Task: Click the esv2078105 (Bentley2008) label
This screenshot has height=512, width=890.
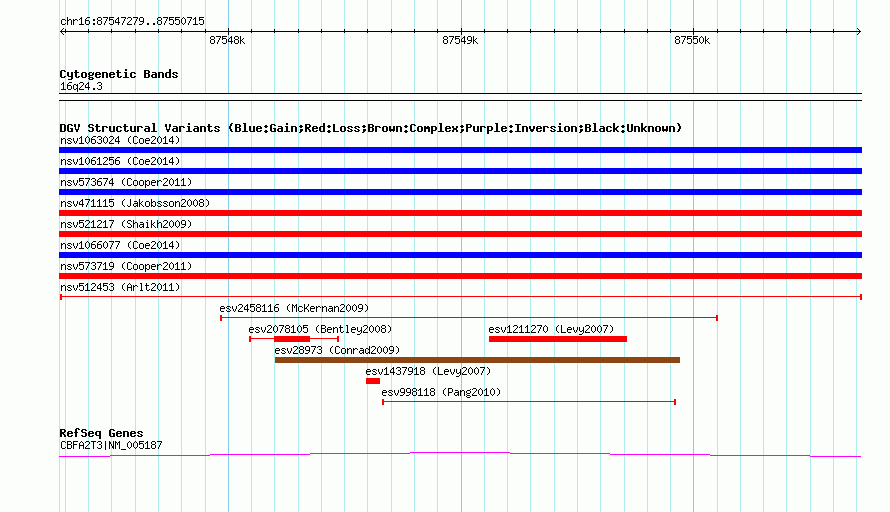Action: 320,329
